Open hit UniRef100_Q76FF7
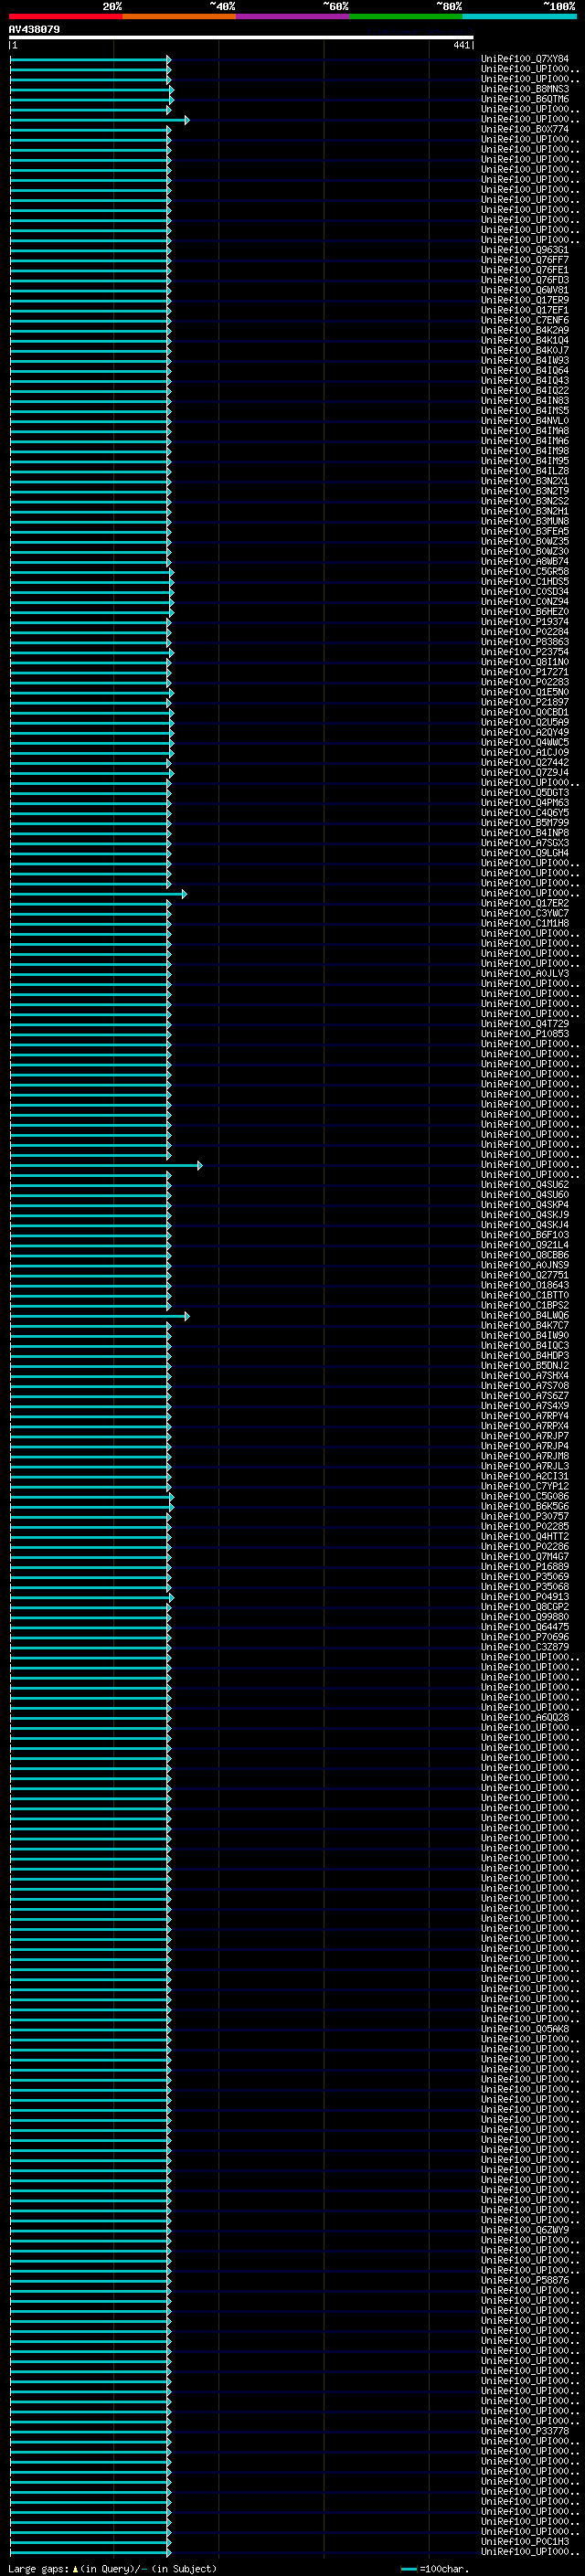Screen dimensions: 585x2576 tap(525, 260)
